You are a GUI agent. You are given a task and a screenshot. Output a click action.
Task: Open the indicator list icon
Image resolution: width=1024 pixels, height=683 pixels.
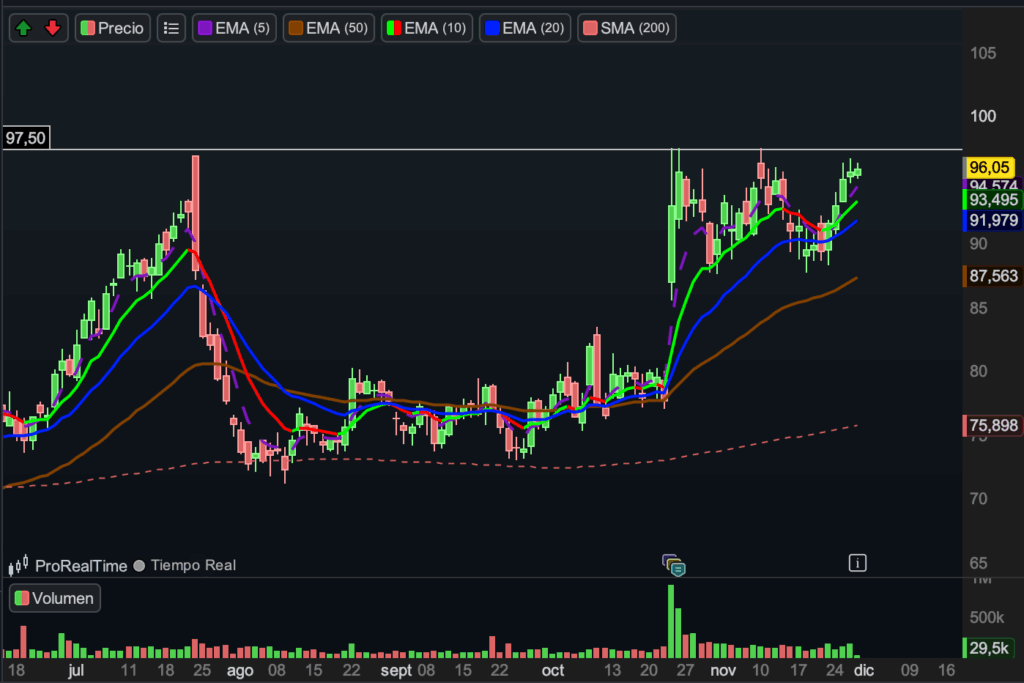(x=172, y=28)
